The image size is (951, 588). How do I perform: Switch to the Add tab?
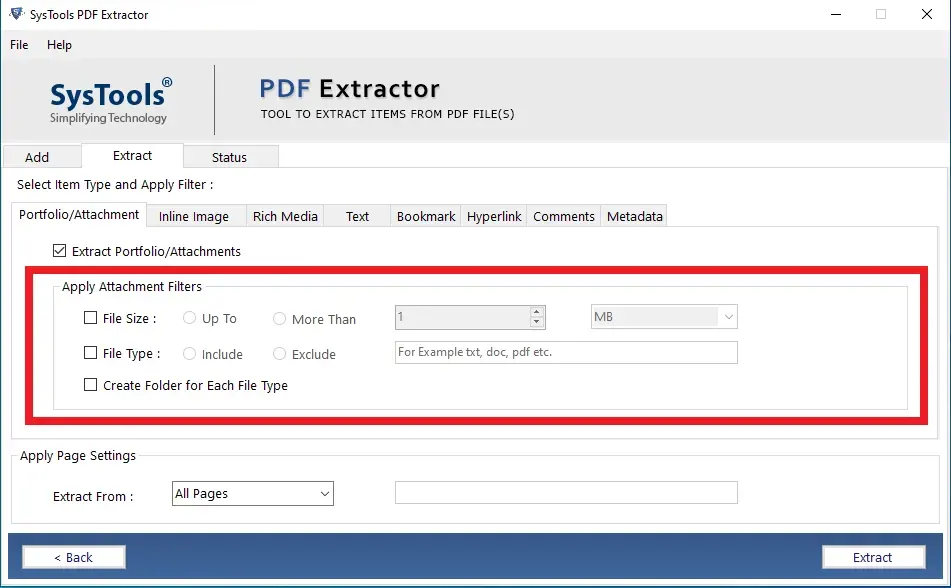click(x=42, y=157)
